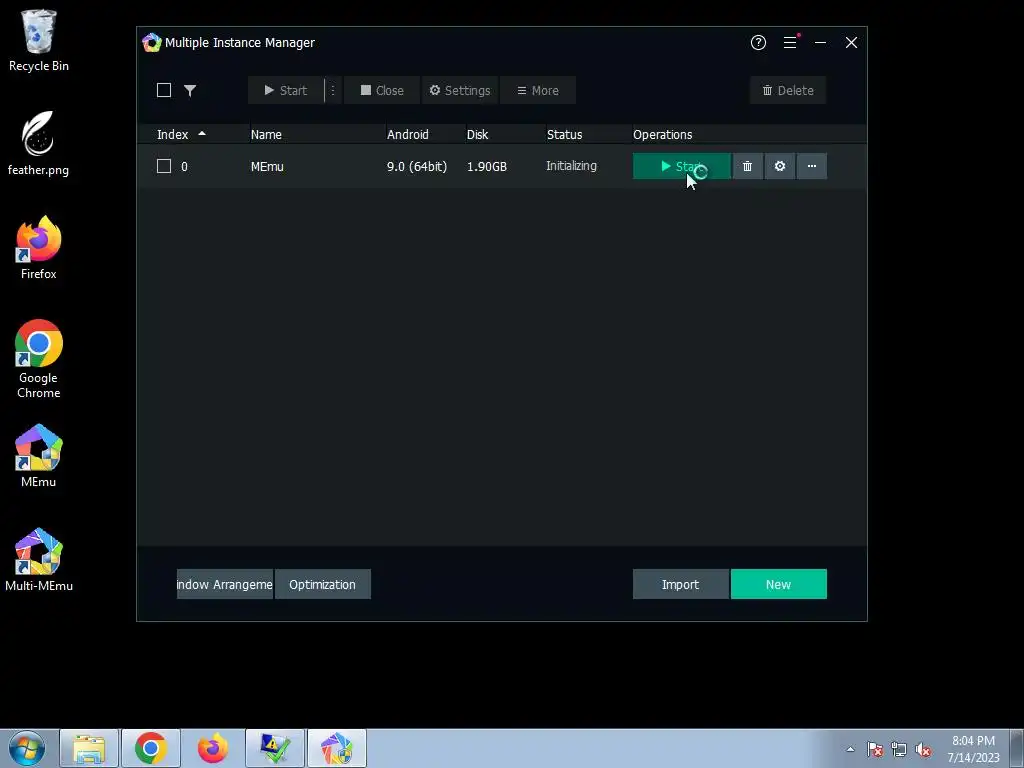Click the taskbar icon with warning checkmark

tap(275, 748)
